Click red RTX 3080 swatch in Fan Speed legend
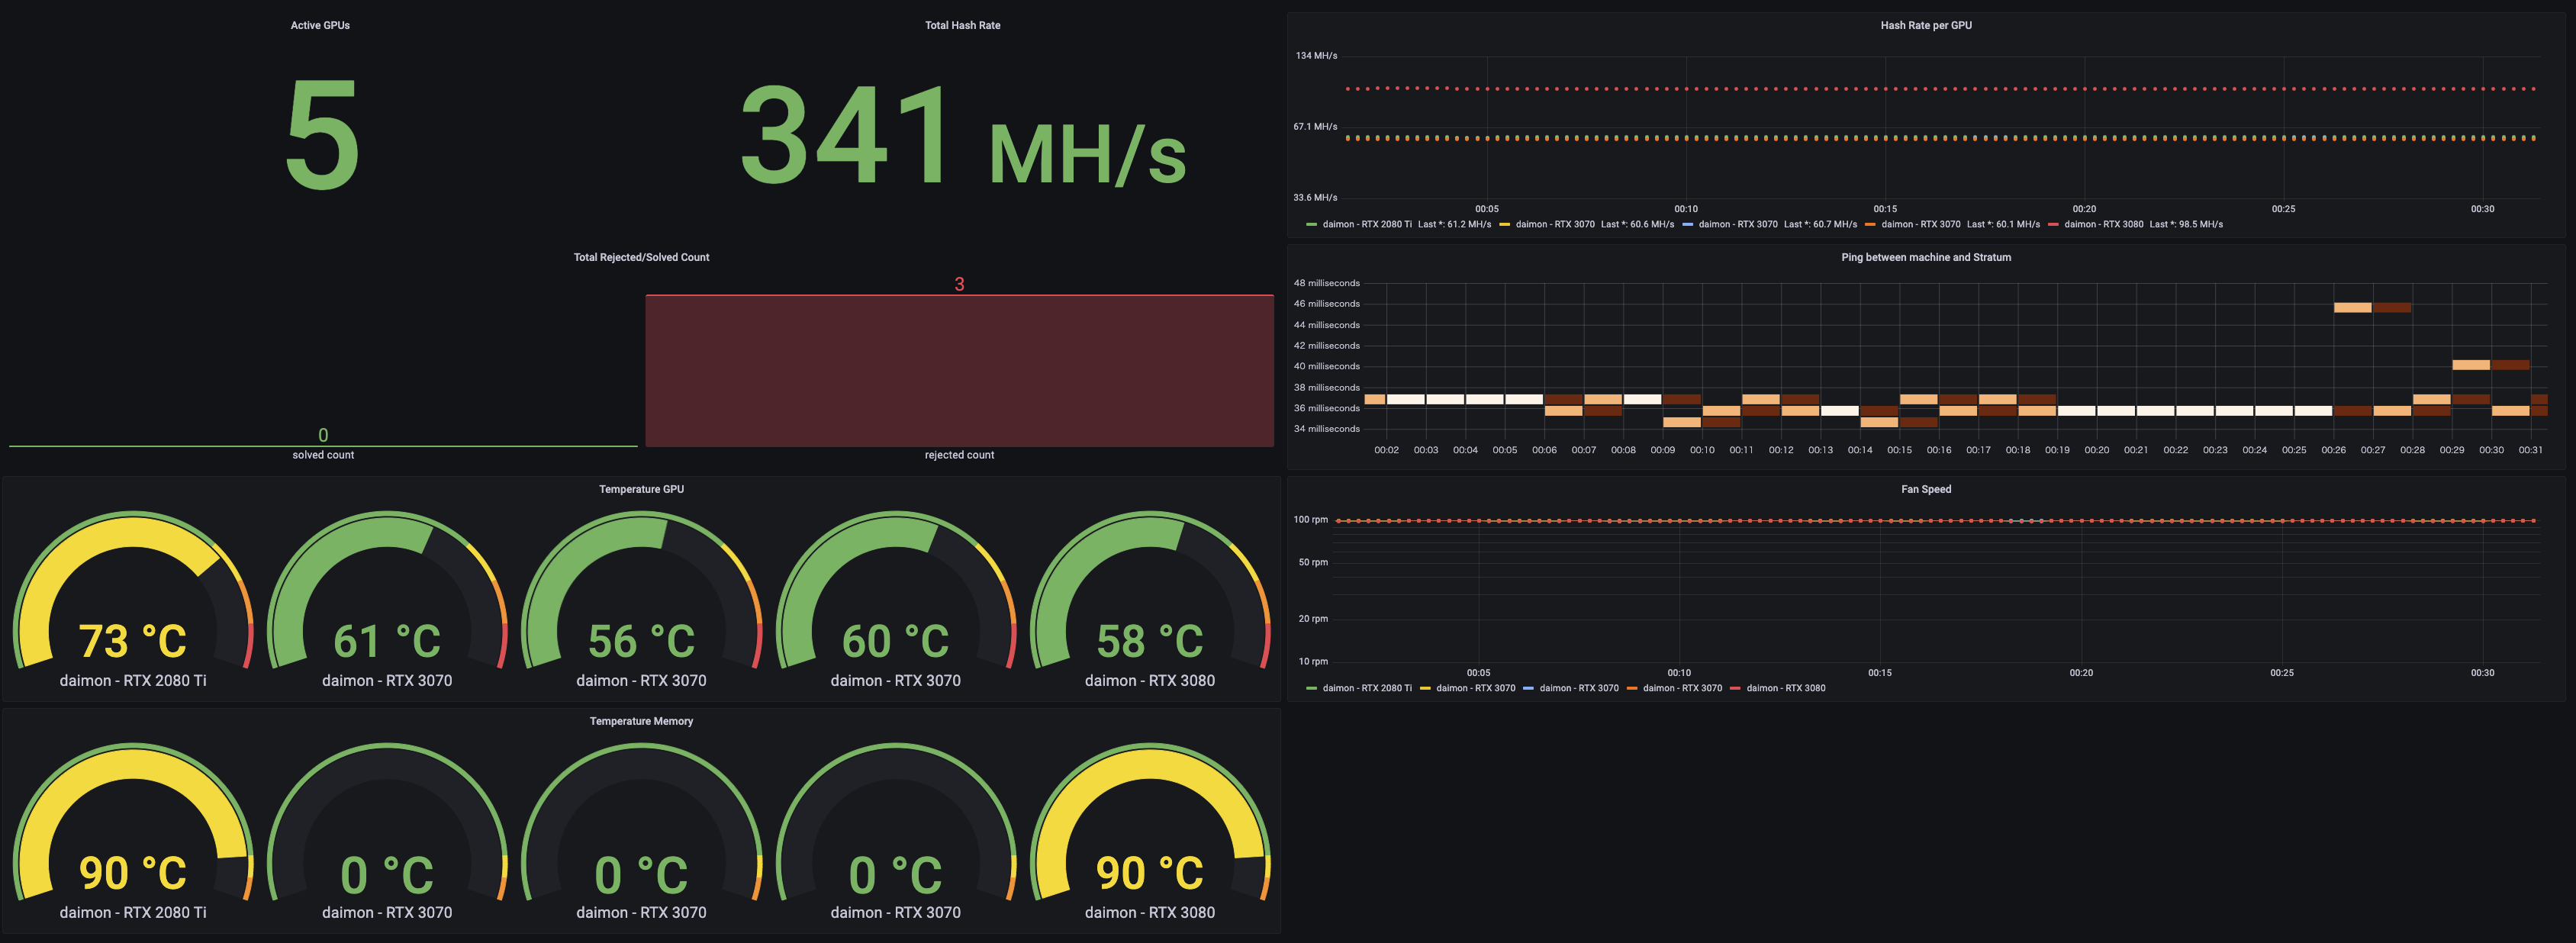This screenshot has width=2576, height=943. [x=1735, y=688]
